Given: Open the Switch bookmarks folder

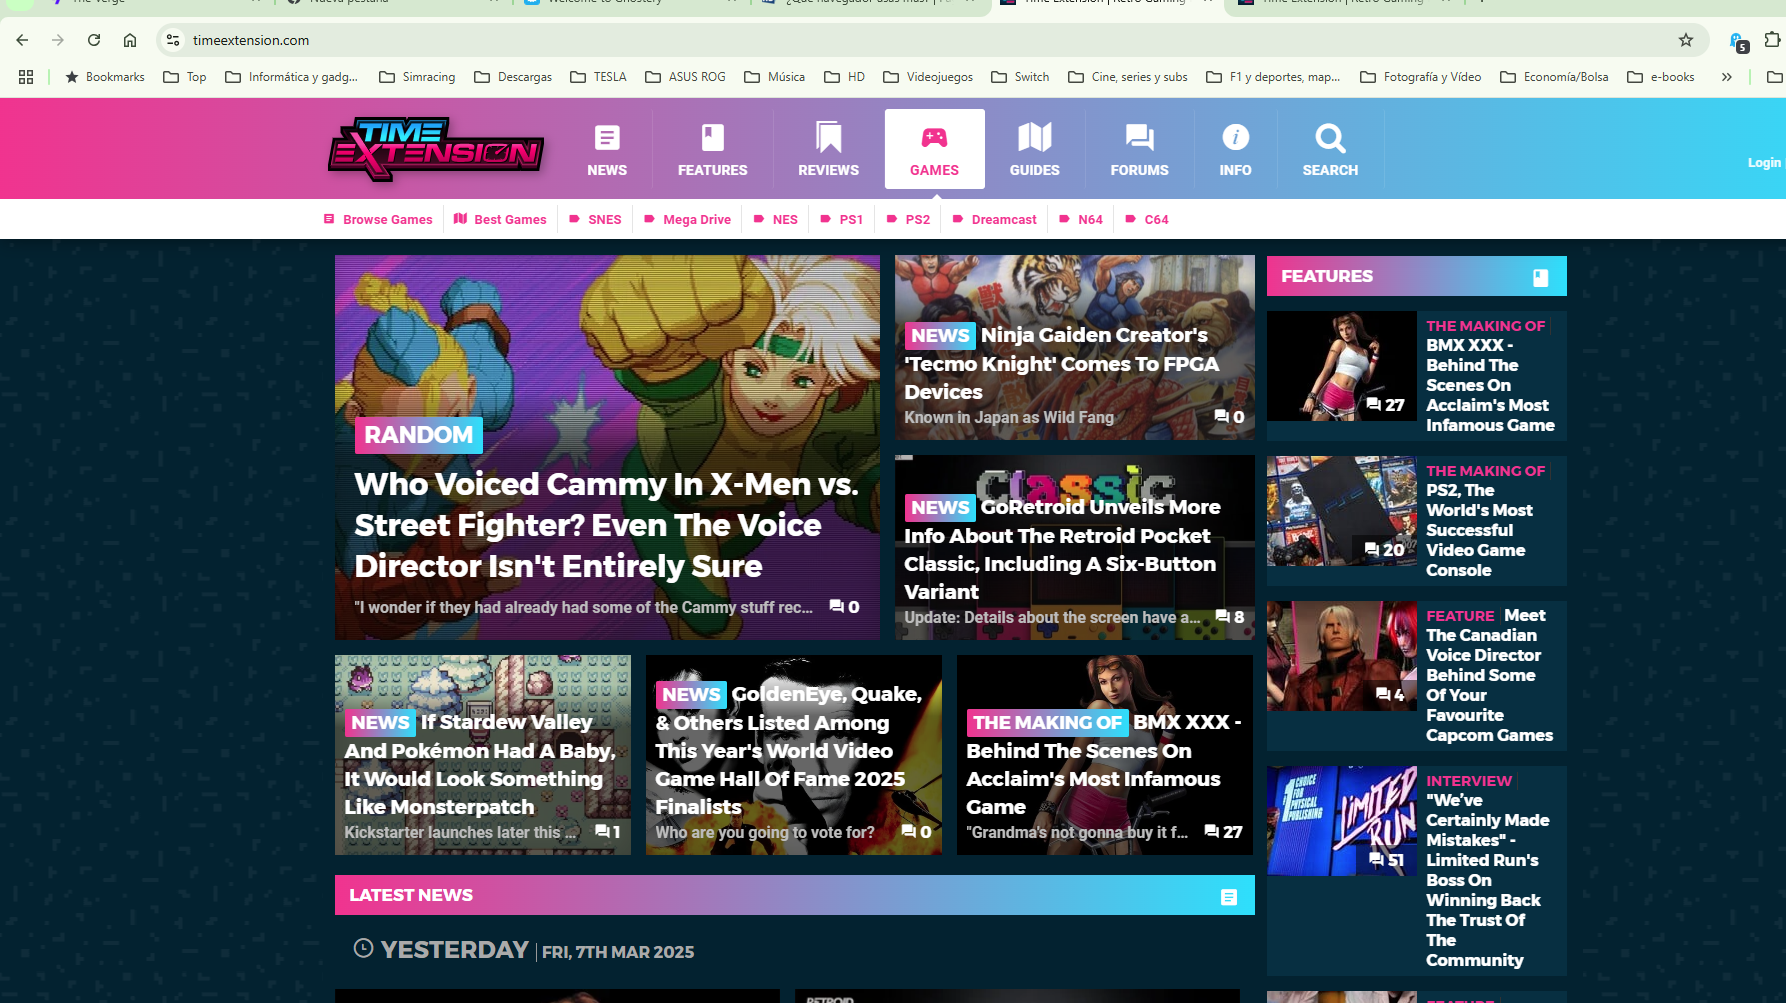Looking at the screenshot, I should 1020,77.
